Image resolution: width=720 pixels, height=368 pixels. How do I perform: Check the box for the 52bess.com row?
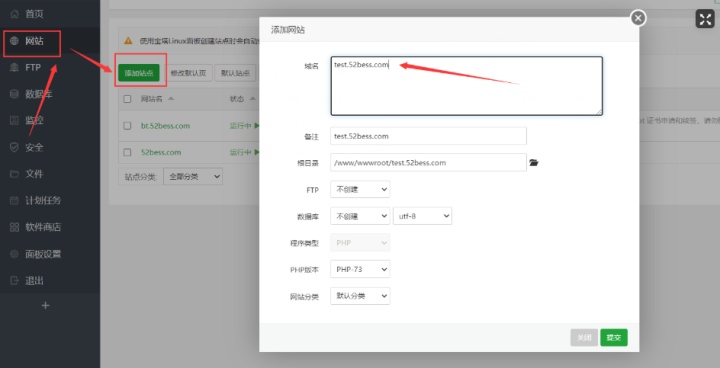[x=127, y=152]
